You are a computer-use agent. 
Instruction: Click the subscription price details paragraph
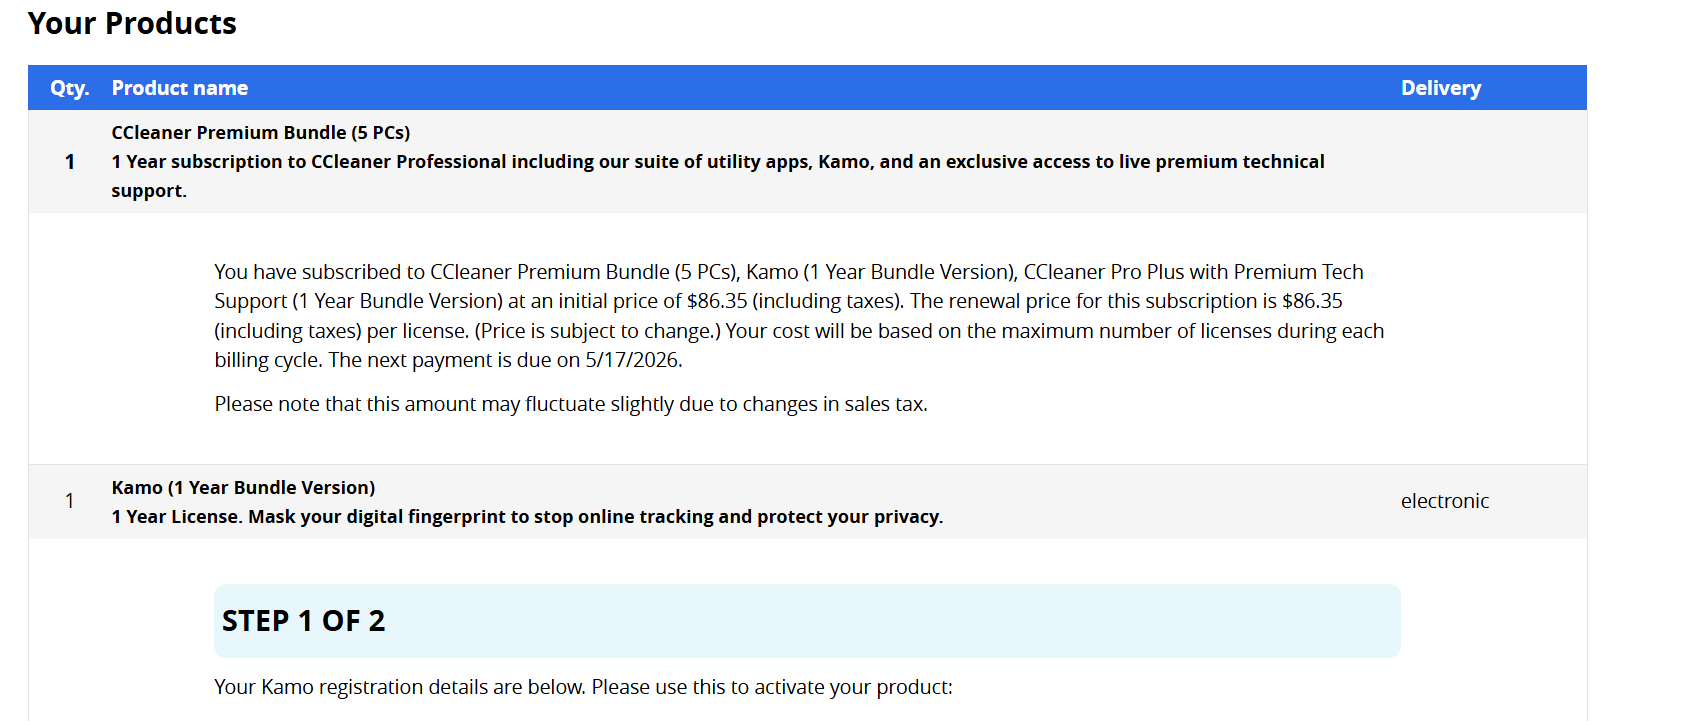coord(799,316)
